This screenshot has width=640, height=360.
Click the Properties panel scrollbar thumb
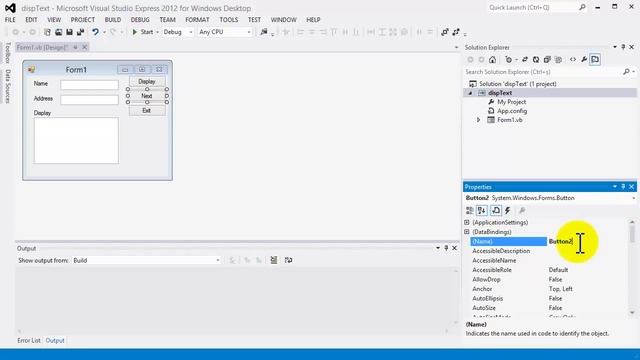tap(632, 234)
